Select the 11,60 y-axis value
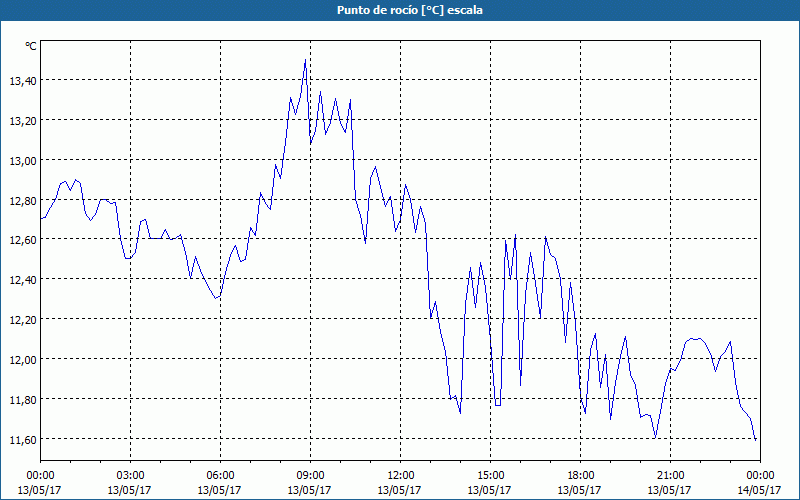The image size is (800, 500). tap(23, 439)
